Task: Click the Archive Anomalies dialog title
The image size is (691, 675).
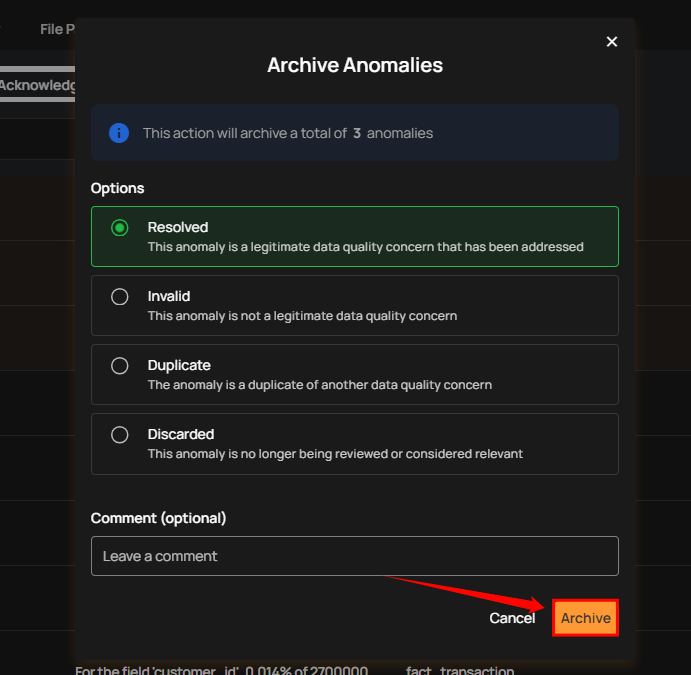Action: click(355, 65)
